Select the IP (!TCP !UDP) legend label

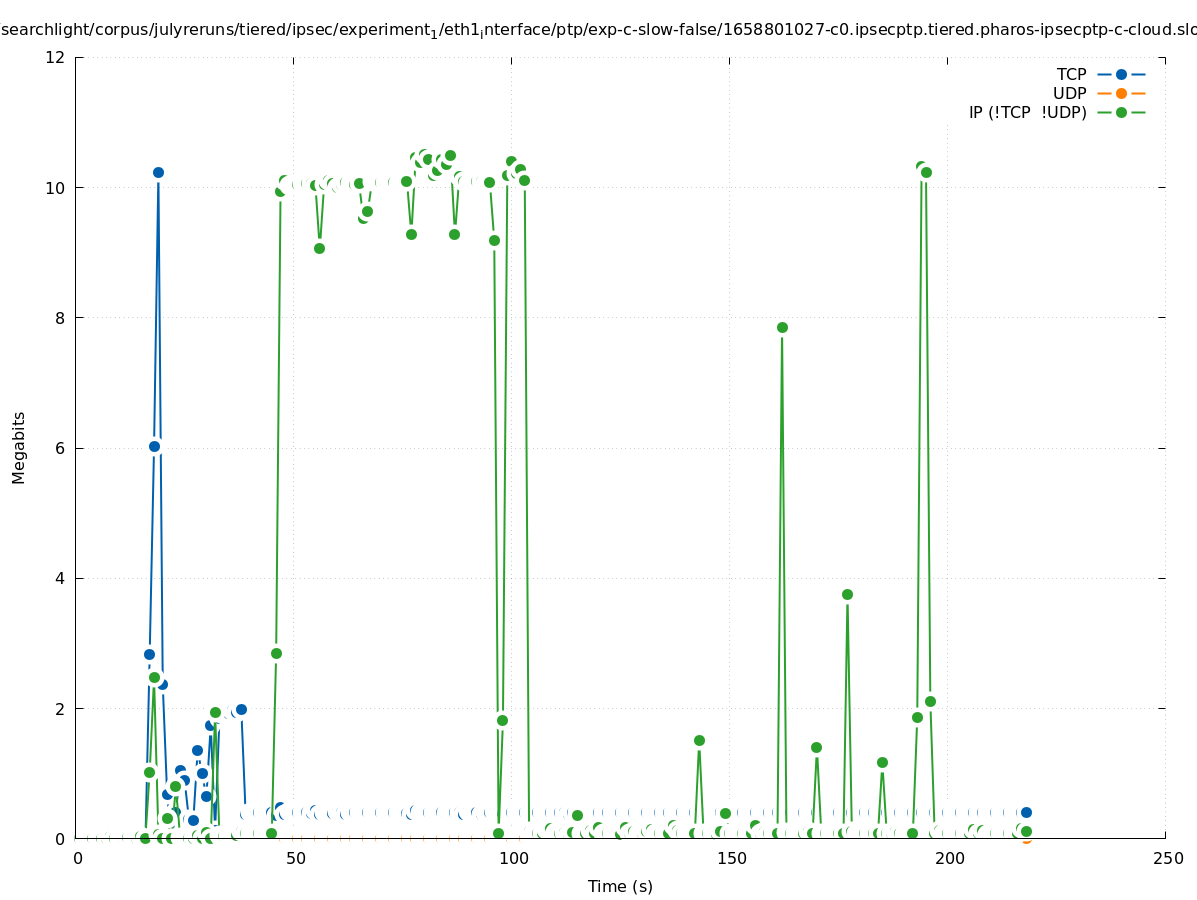1027,112
